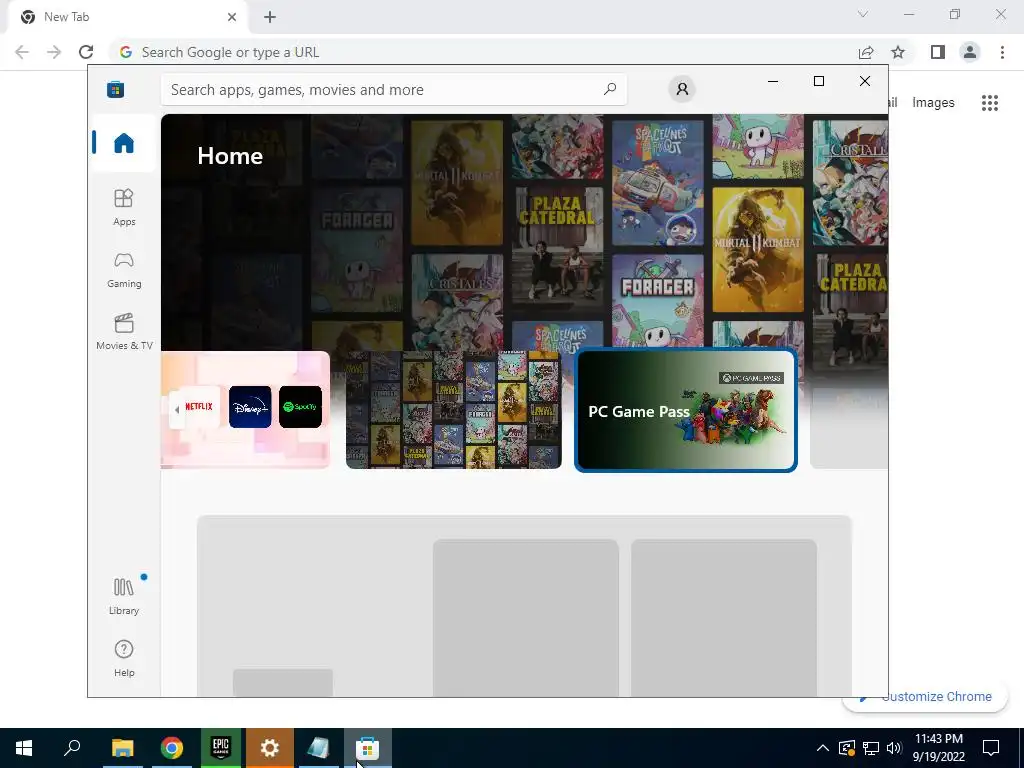Open the Images link on Google page
The width and height of the screenshot is (1024, 768).
pos(933,103)
